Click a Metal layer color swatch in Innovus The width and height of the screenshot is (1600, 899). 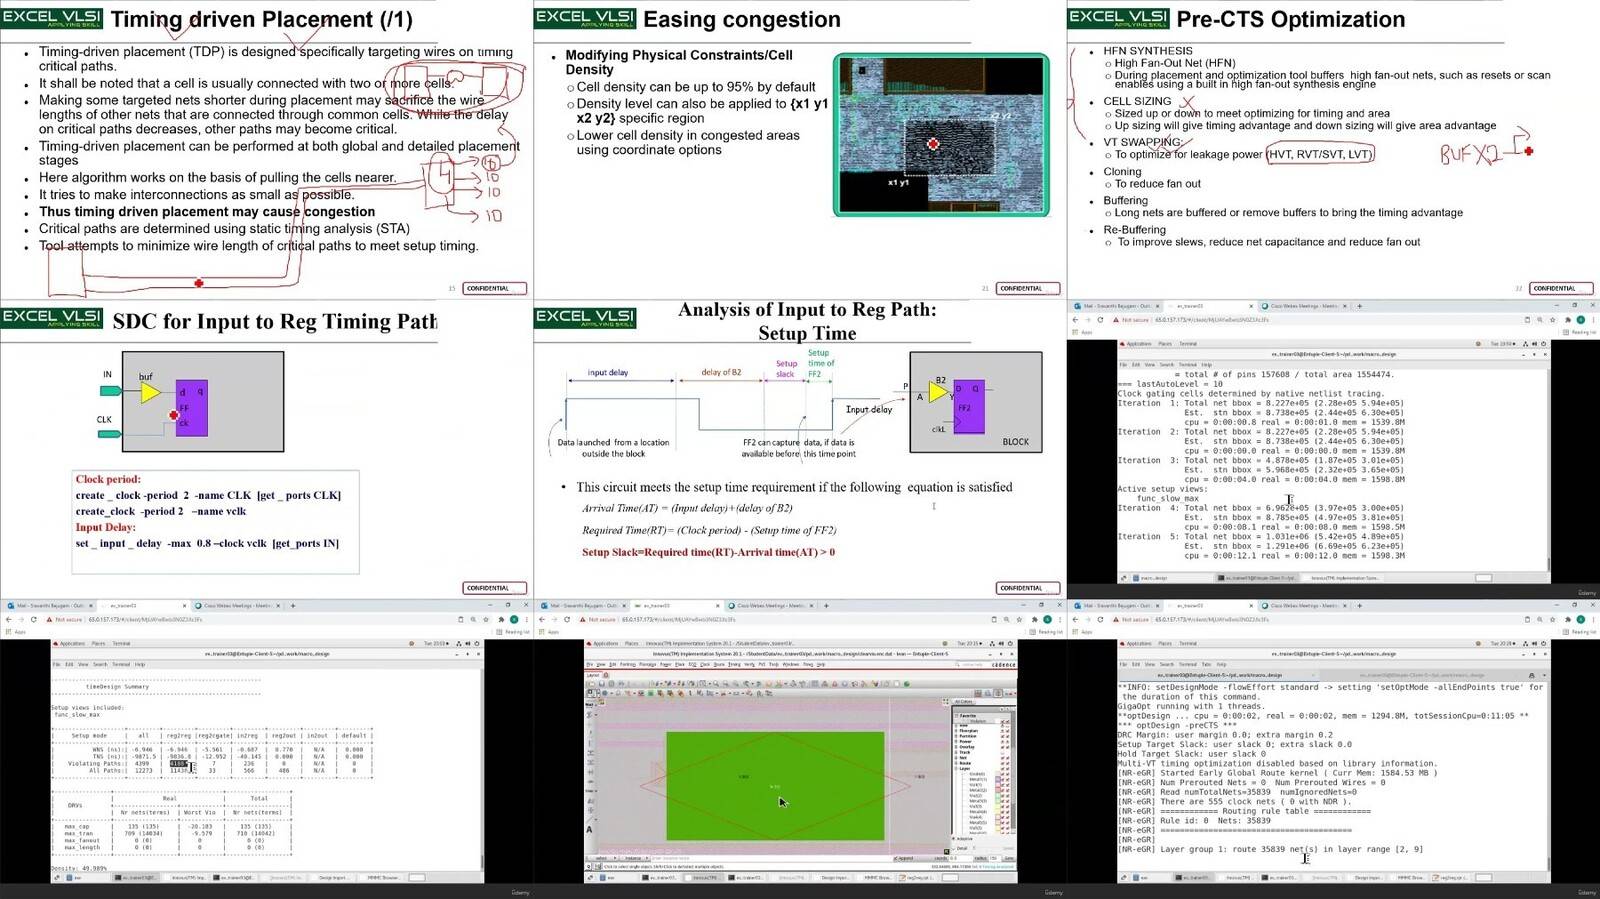pyautogui.click(x=998, y=779)
